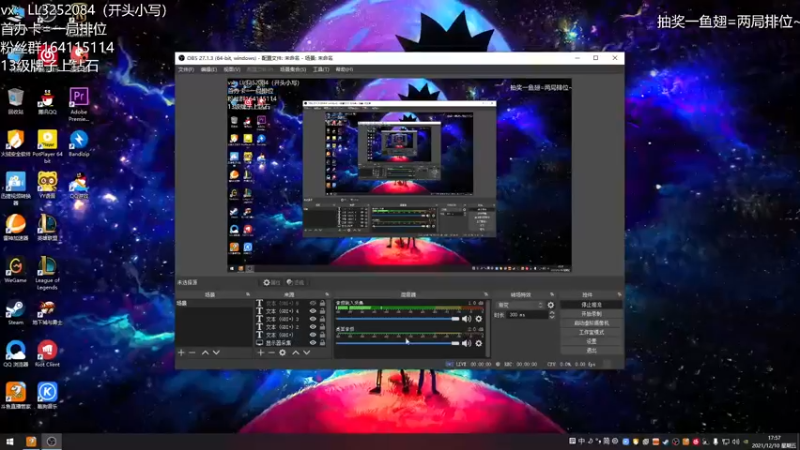Open the 编辑(E) menu in OBS
This screenshot has width=800, height=450.
(208, 69)
